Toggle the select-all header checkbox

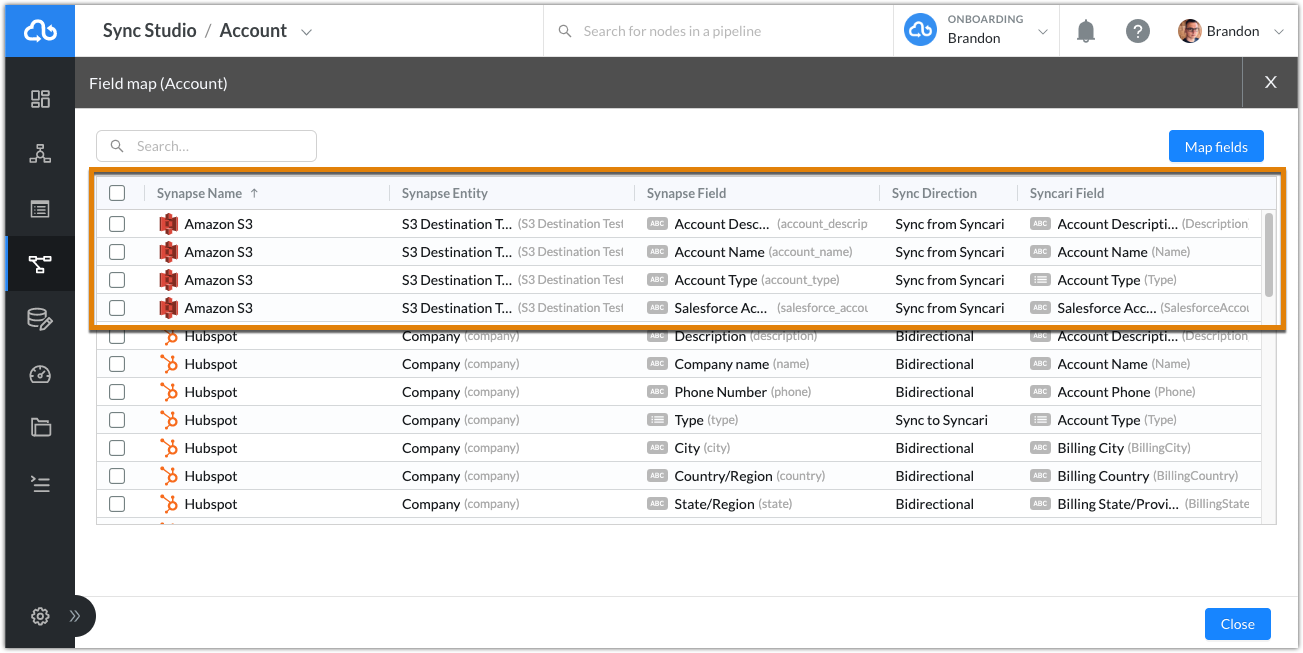coord(117,193)
